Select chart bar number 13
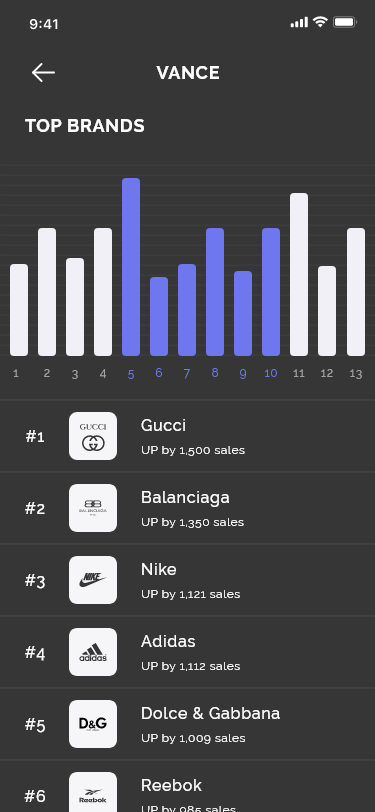 coord(356,292)
